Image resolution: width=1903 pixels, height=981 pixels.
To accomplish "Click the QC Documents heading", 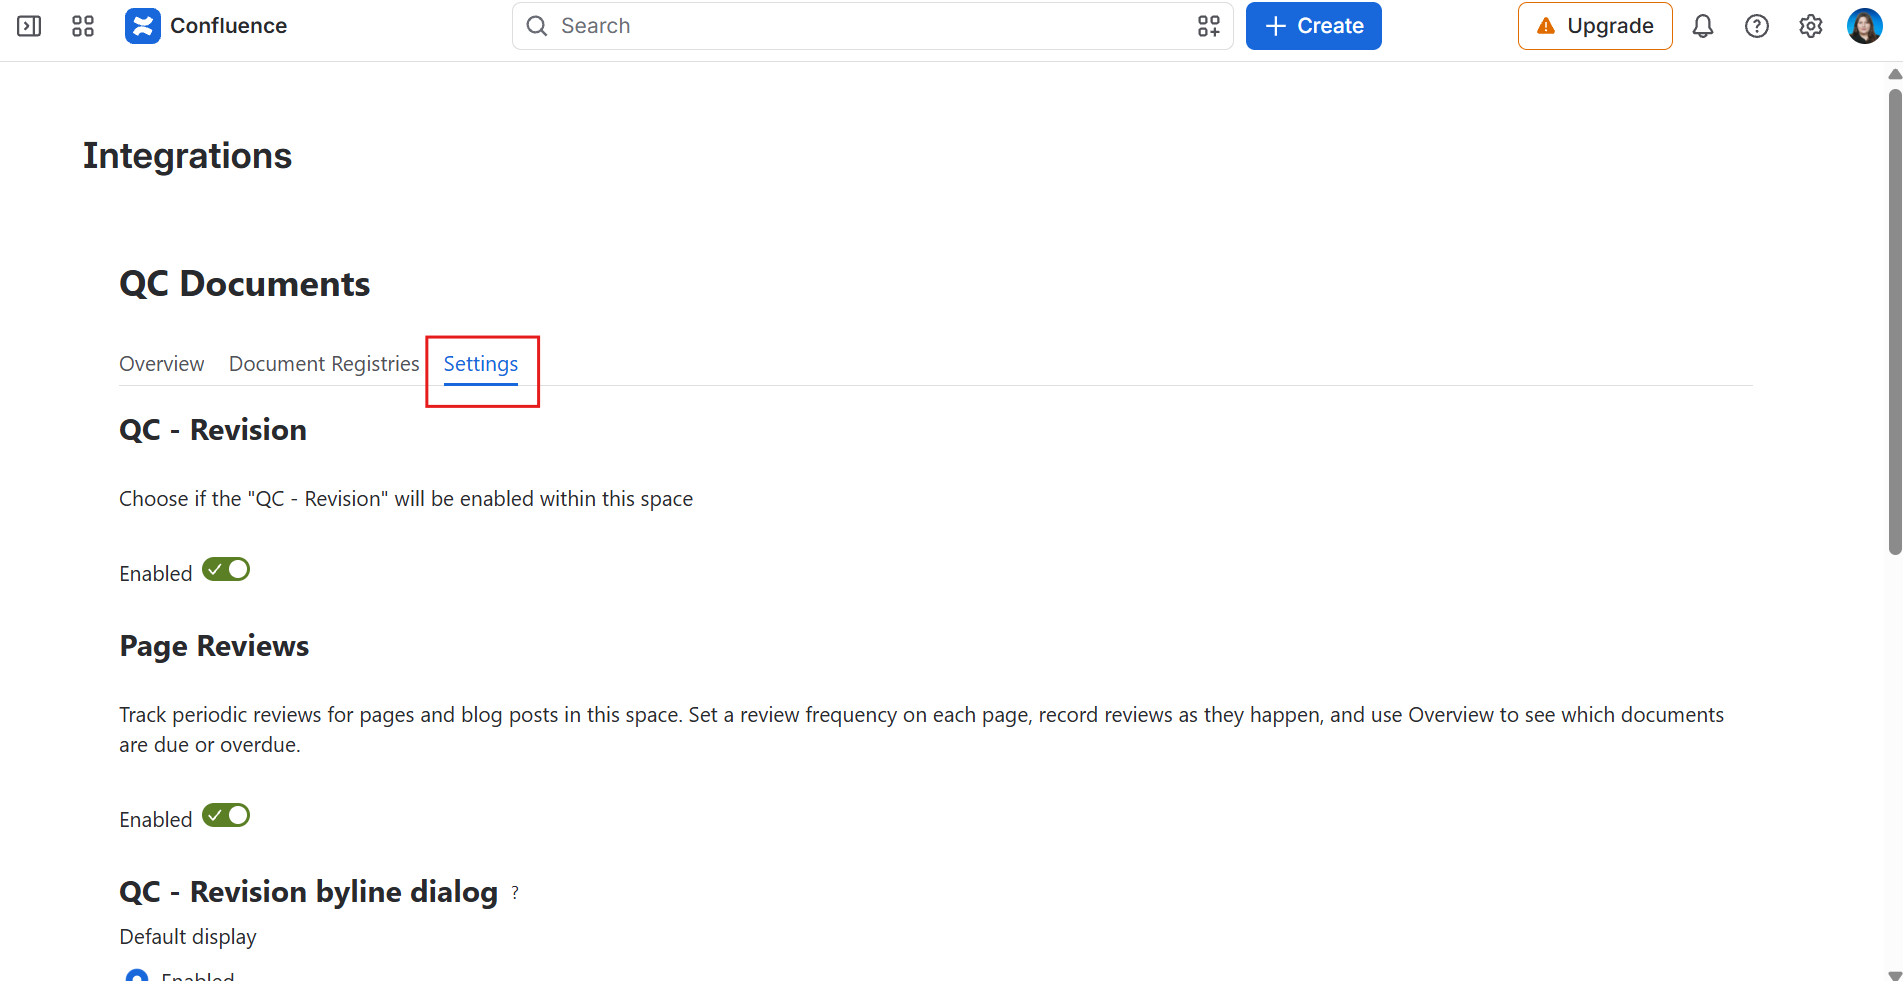I will tap(245, 284).
